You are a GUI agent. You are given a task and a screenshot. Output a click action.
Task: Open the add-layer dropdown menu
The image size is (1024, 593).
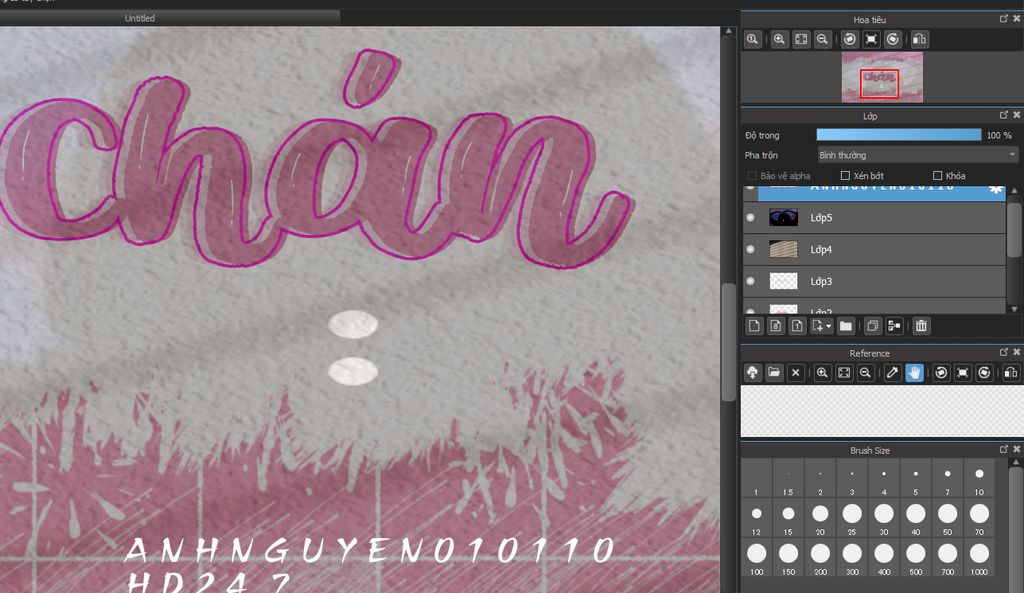822,326
